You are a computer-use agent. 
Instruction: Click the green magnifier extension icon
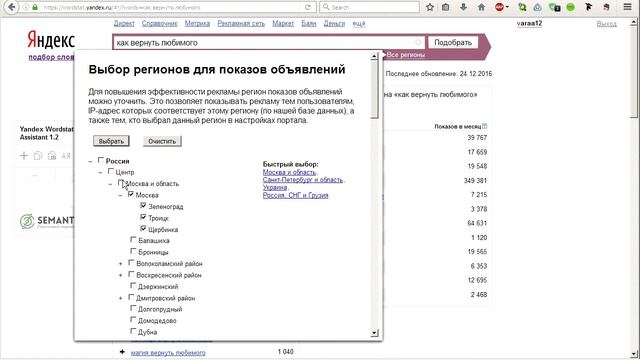[x=522, y=7]
